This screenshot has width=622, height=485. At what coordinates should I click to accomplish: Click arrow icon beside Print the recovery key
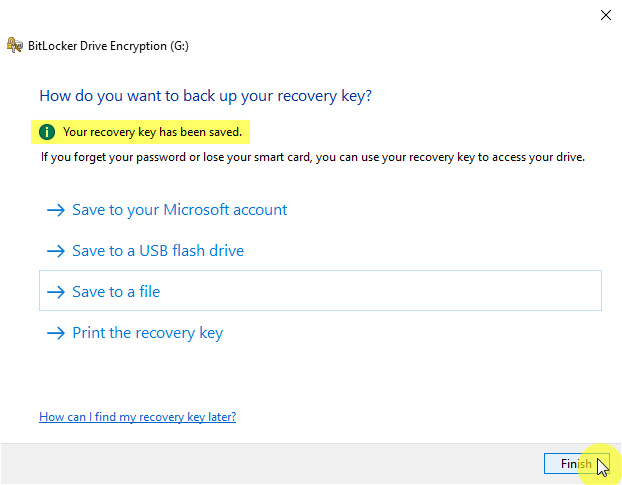55,333
